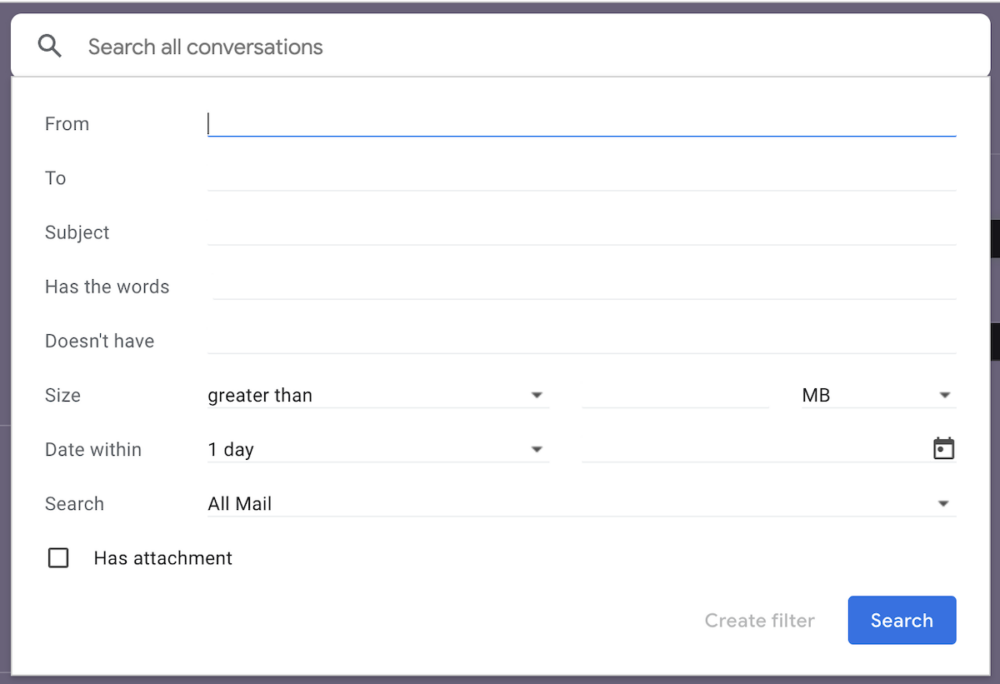
Task: Click the search magnifier icon
Action: pyautogui.click(x=49, y=45)
